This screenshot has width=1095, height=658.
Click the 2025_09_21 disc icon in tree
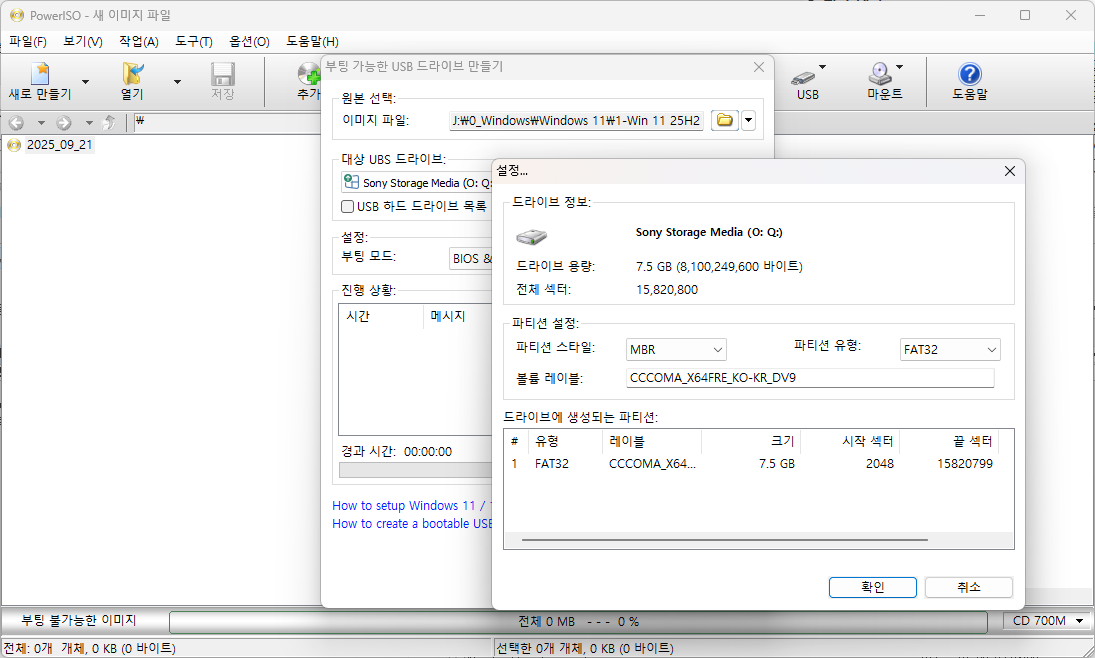[x=14, y=145]
